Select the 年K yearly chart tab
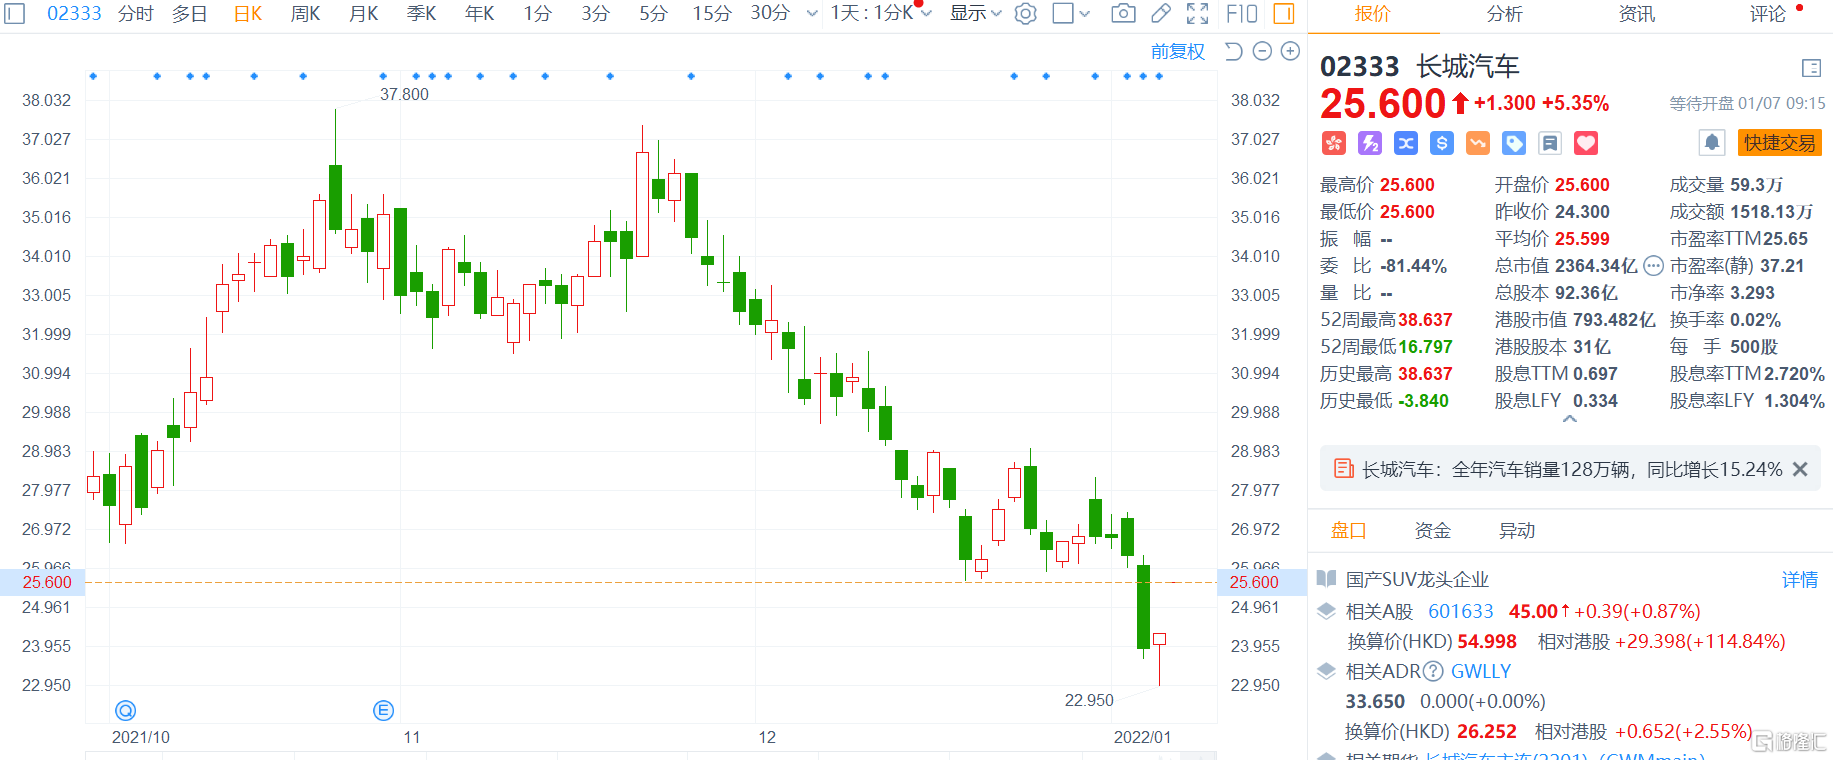Screen dimensions: 1834x760 [479, 13]
